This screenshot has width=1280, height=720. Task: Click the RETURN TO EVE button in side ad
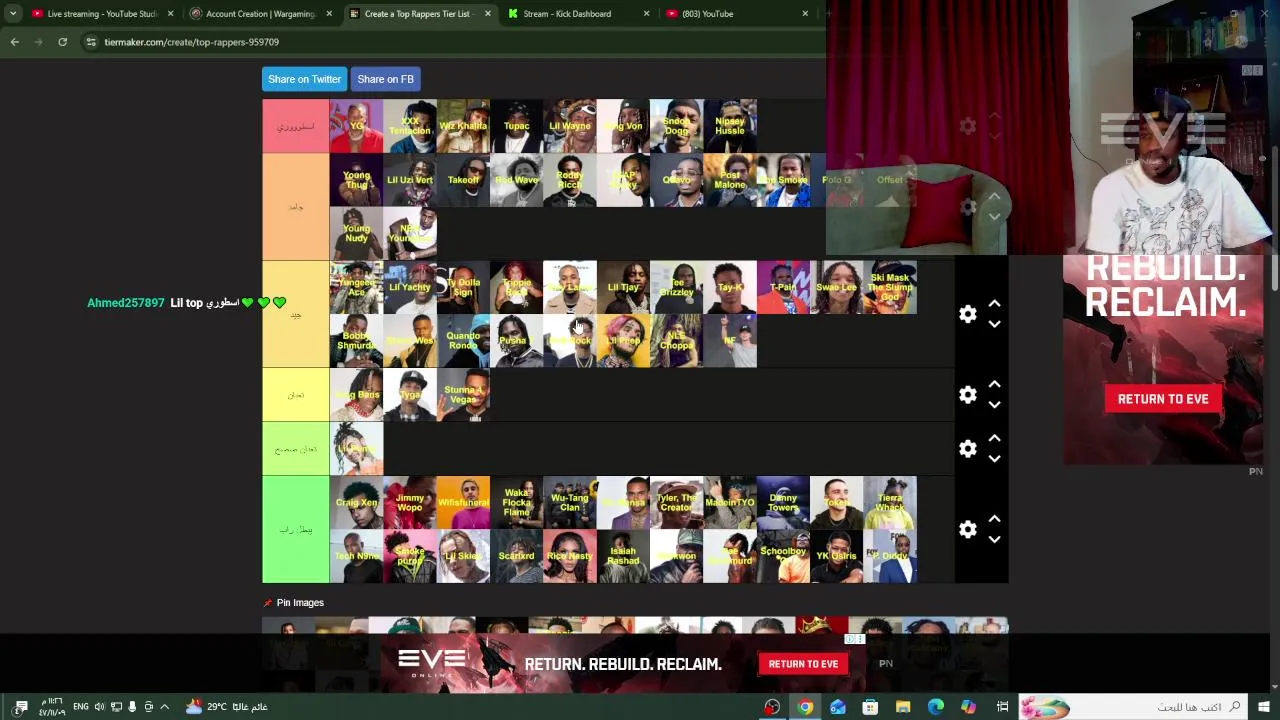coord(1163,399)
